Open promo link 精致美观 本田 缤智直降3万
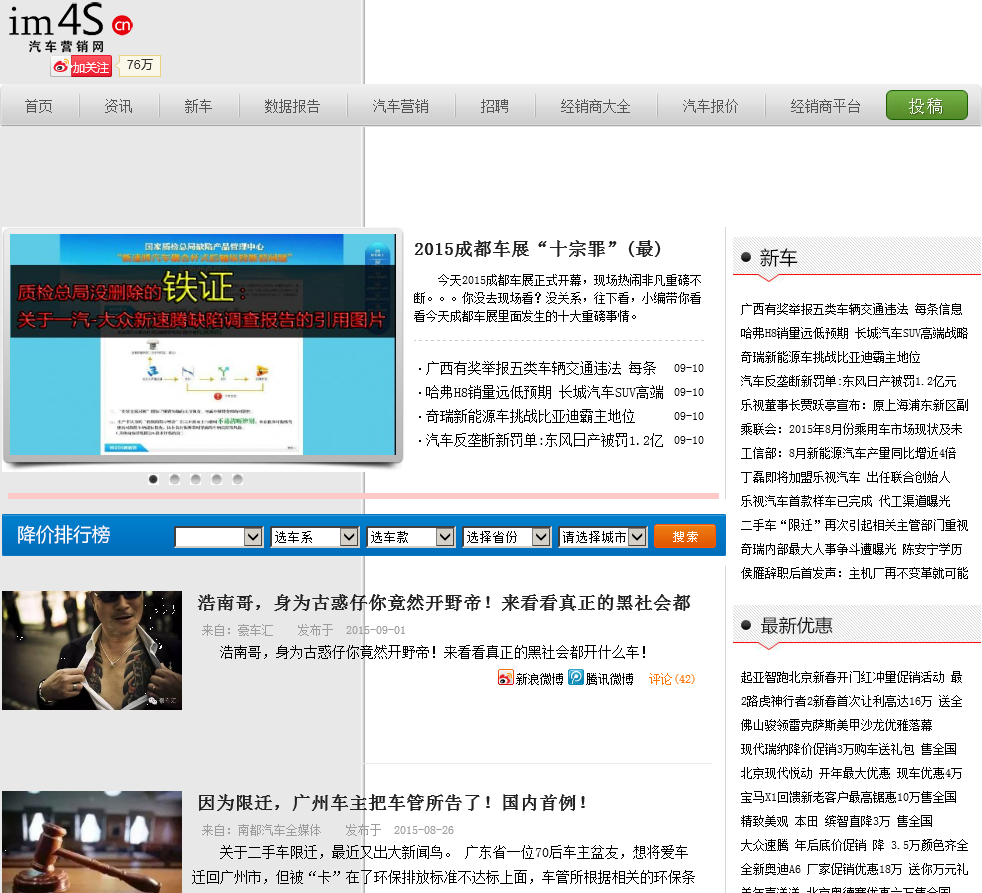Screen dimensions: 982x893 click(x=836, y=821)
